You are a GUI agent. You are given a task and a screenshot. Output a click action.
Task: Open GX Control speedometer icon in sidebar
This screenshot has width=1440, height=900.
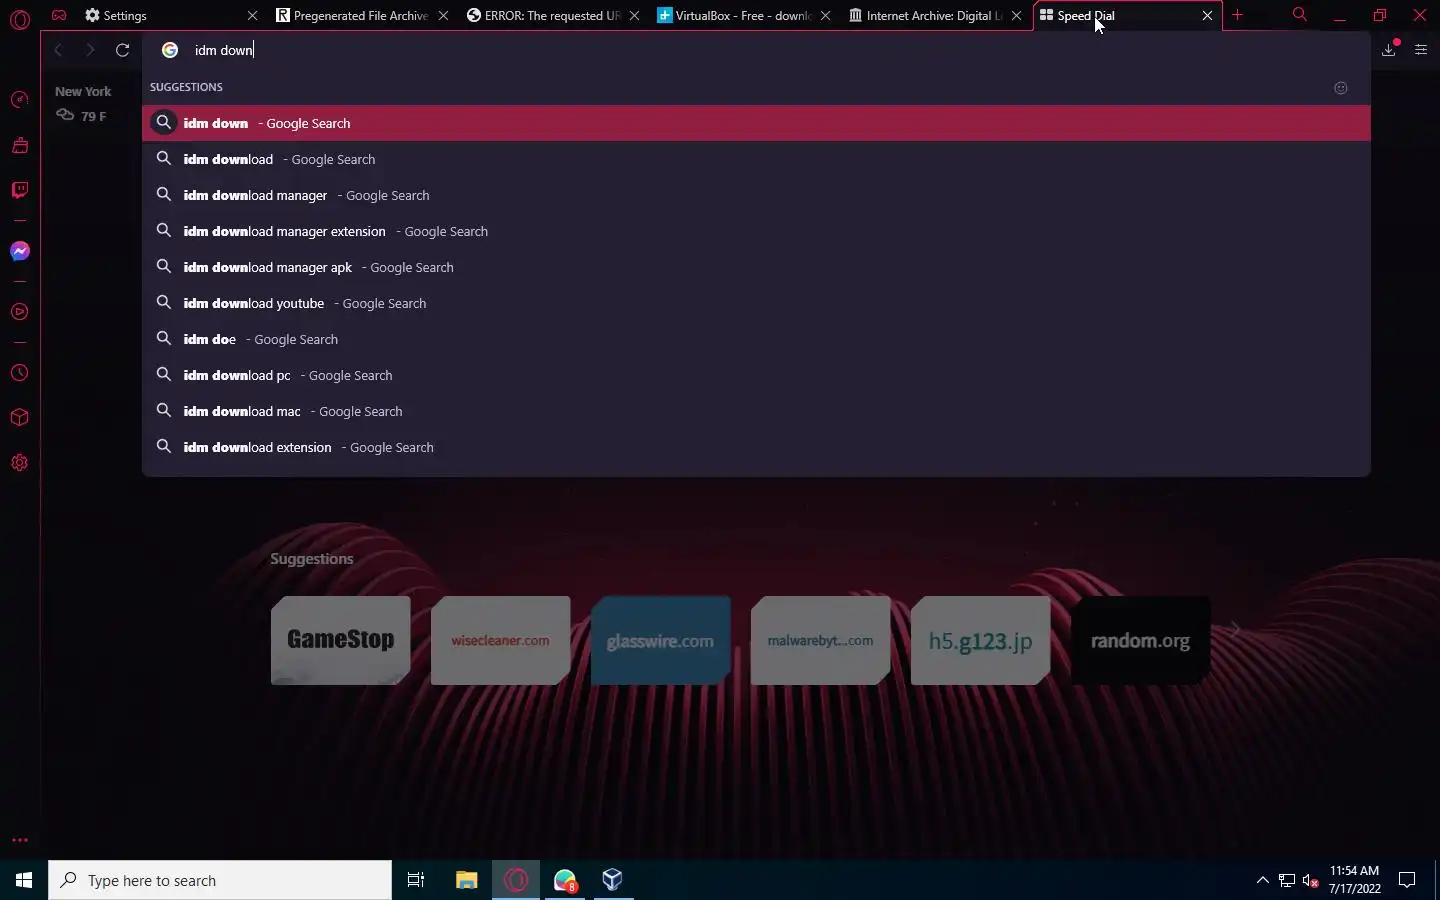[19, 99]
